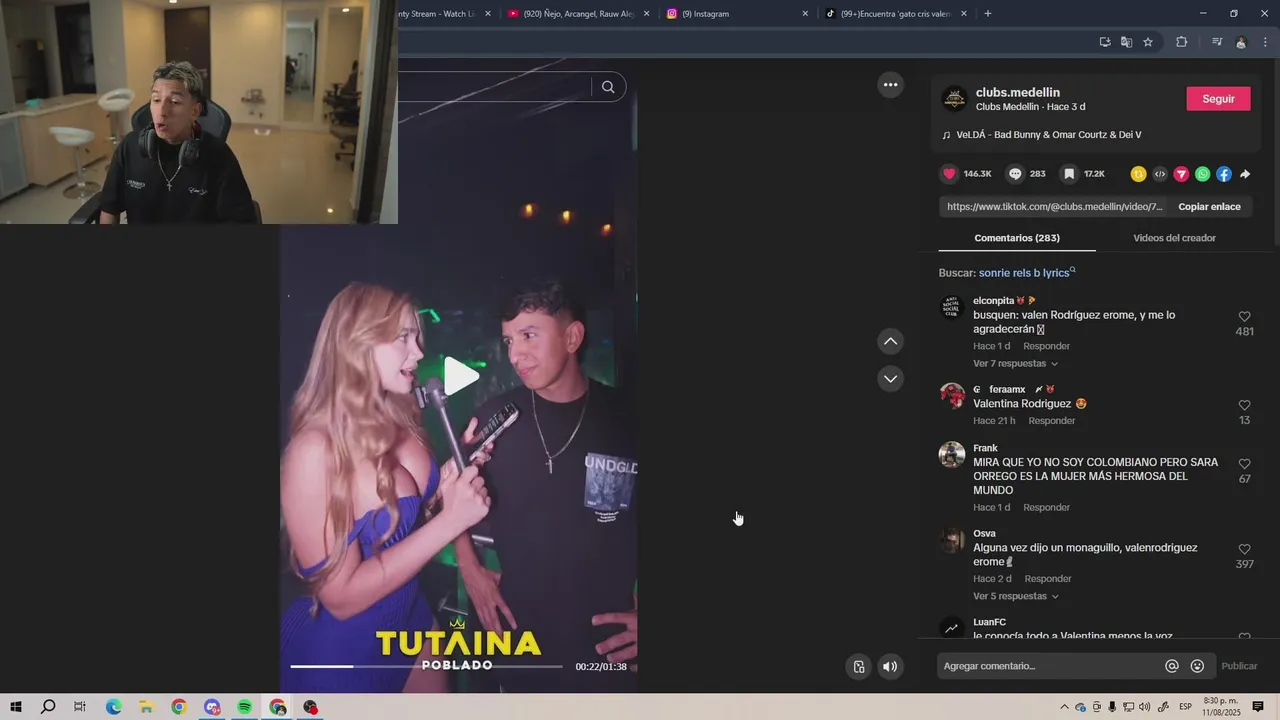Open the clubs.medellin profile avatar

click(955, 99)
